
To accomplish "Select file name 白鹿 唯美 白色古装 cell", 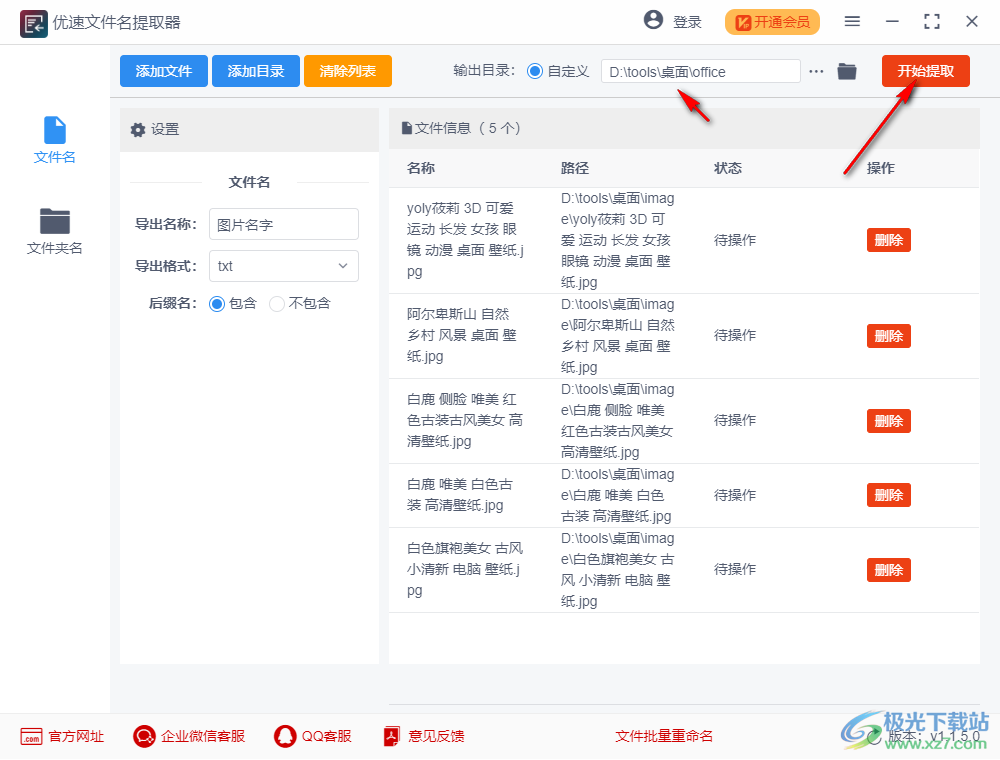I will (460, 495).
